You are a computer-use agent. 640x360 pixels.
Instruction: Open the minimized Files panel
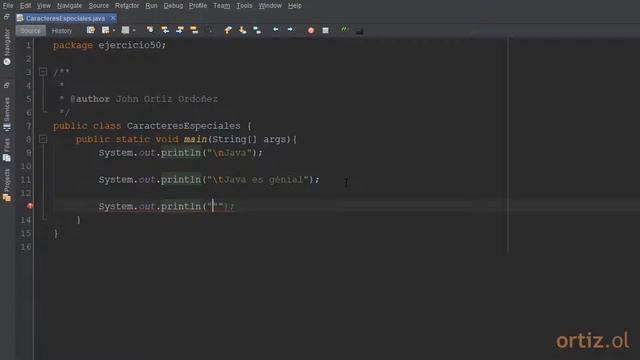7,150
